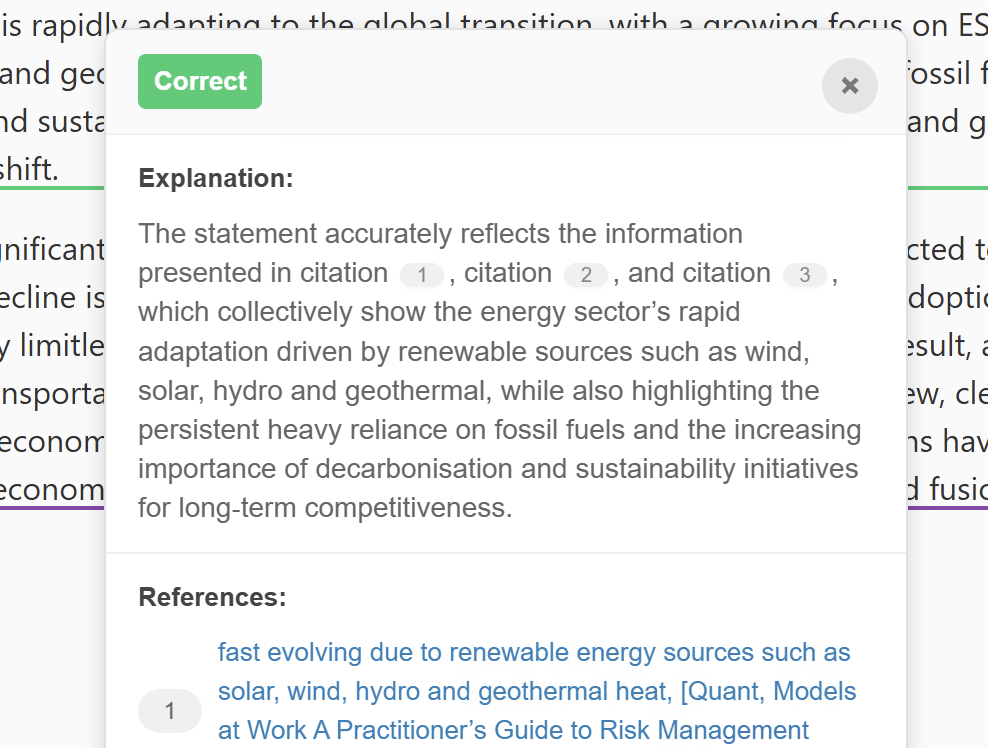Image resolution: width=988 pixels, height=748 pixels.
Task: Select the green-underlined sentence ending "and g"
Action: 946,122
